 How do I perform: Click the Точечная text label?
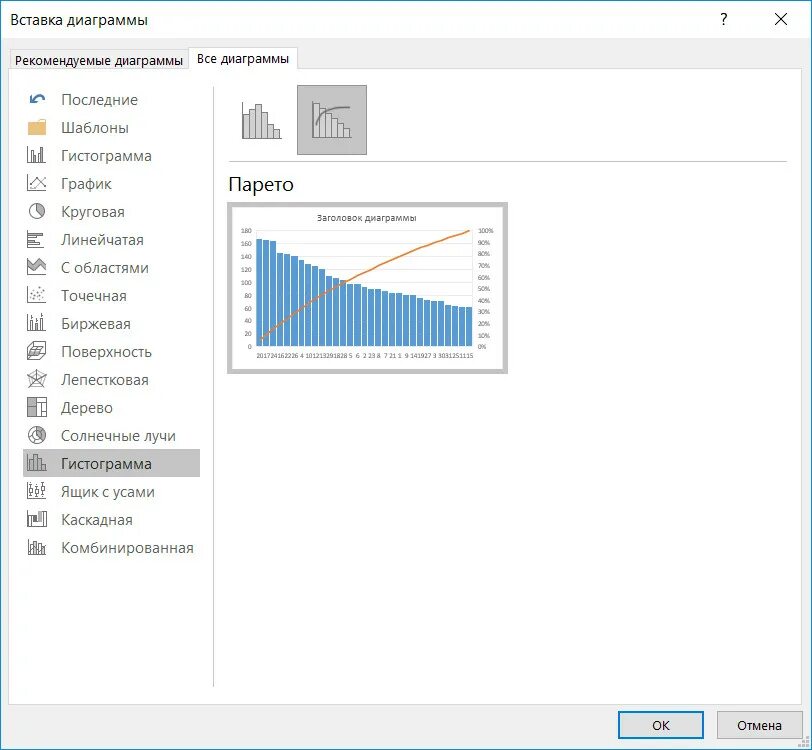pos(94,295)
